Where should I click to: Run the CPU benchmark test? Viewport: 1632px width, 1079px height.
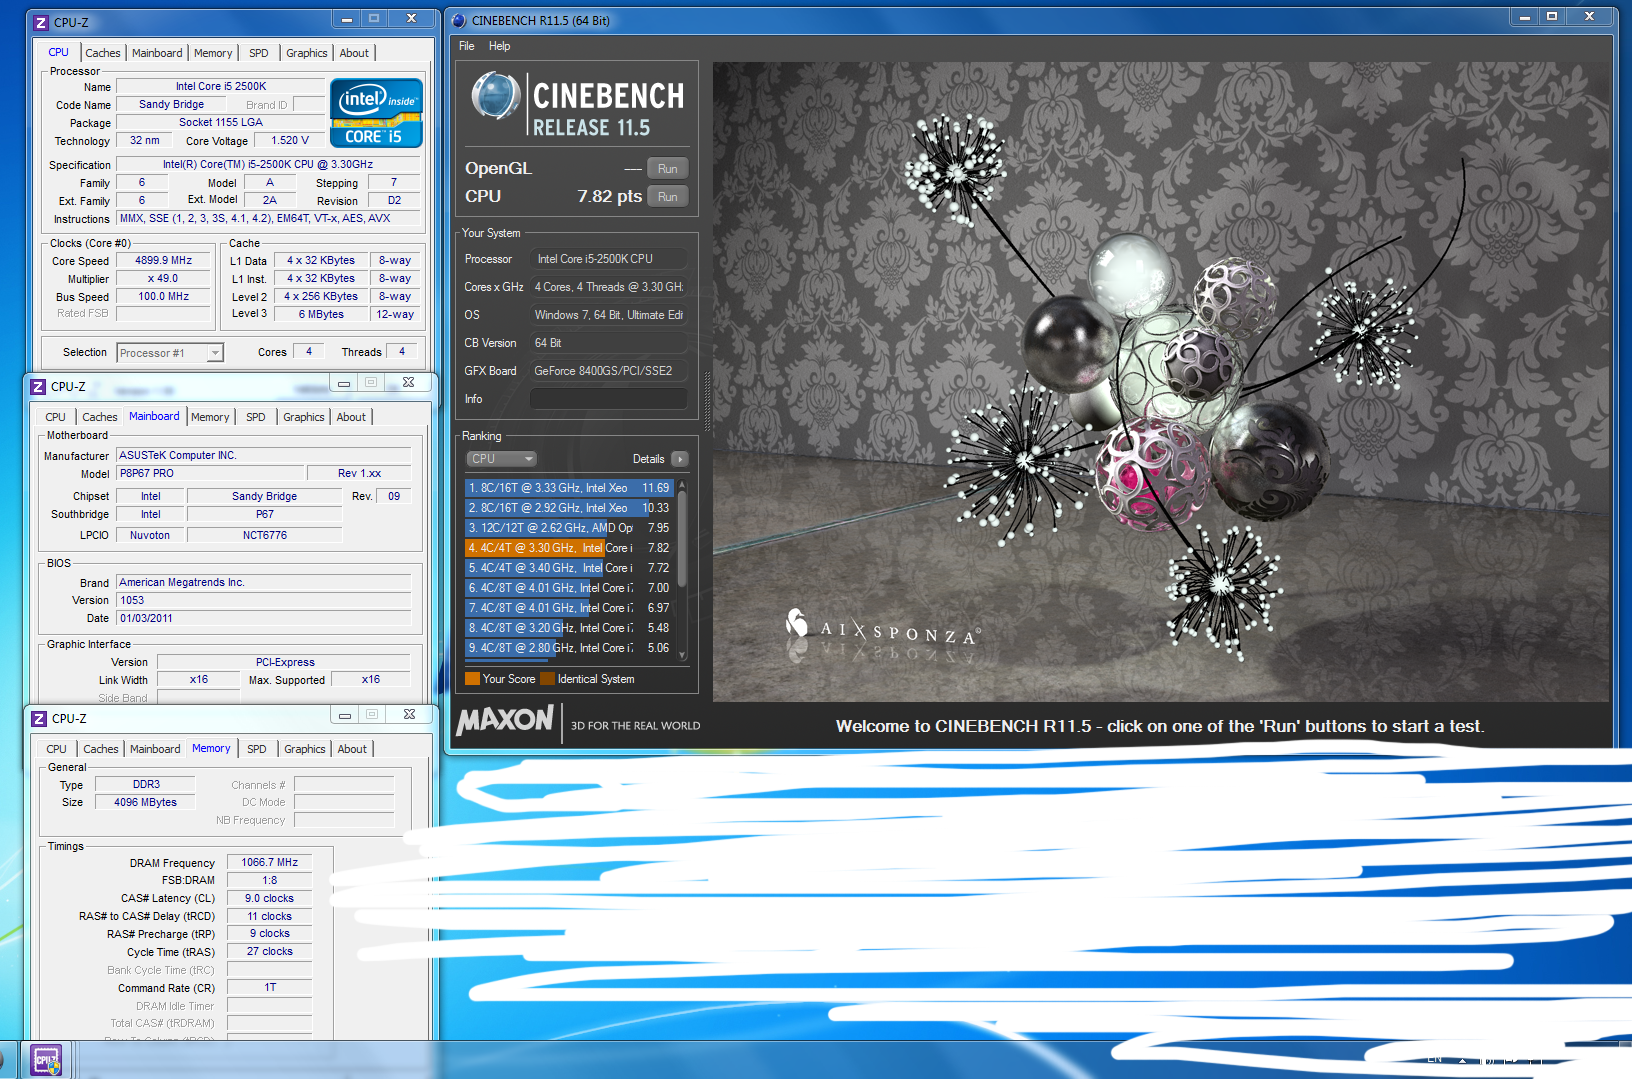click(668, 197)
